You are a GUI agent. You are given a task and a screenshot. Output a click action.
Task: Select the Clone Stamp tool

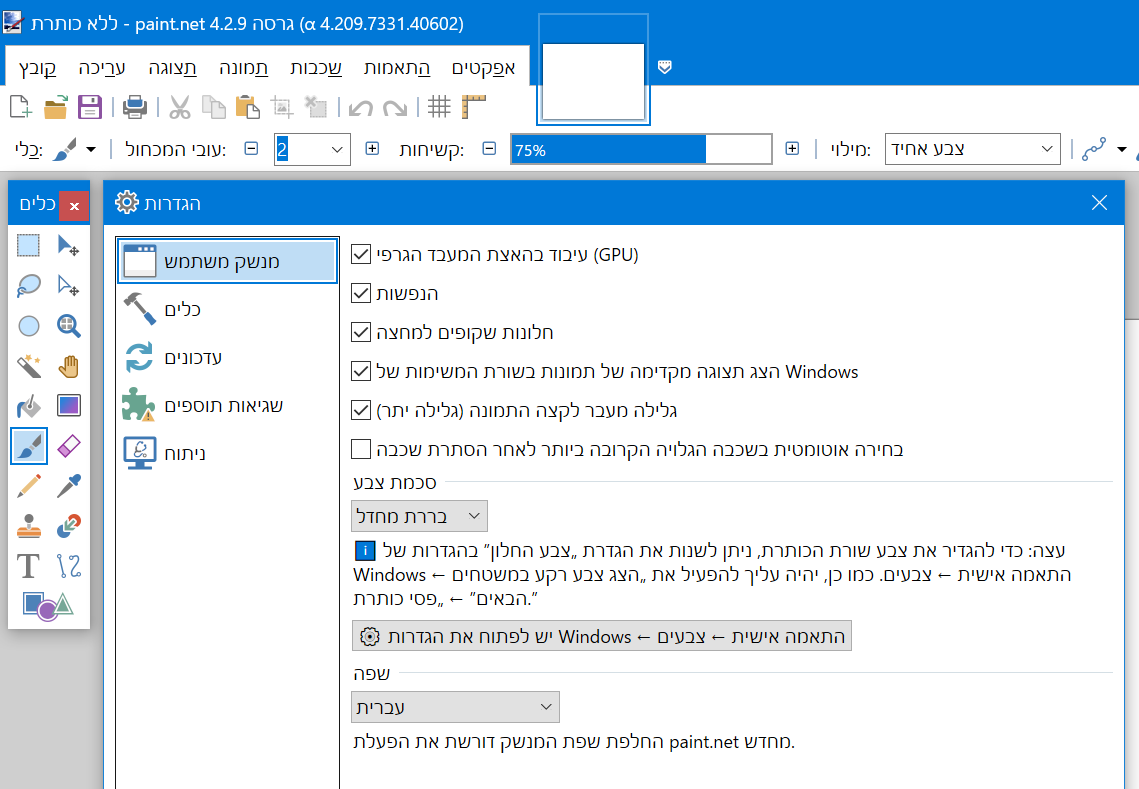[x=28, y=525]
